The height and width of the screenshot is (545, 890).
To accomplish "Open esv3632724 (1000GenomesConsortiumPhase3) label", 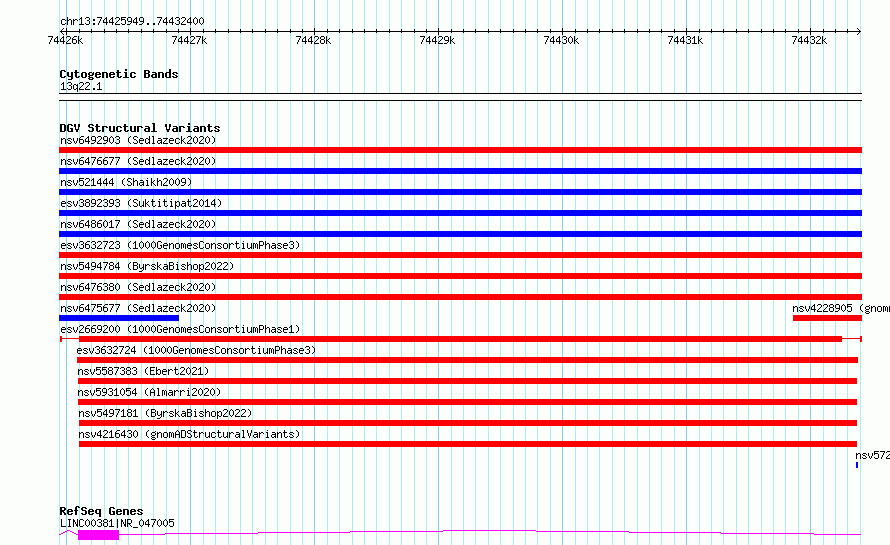I will (x=196, y=350).
